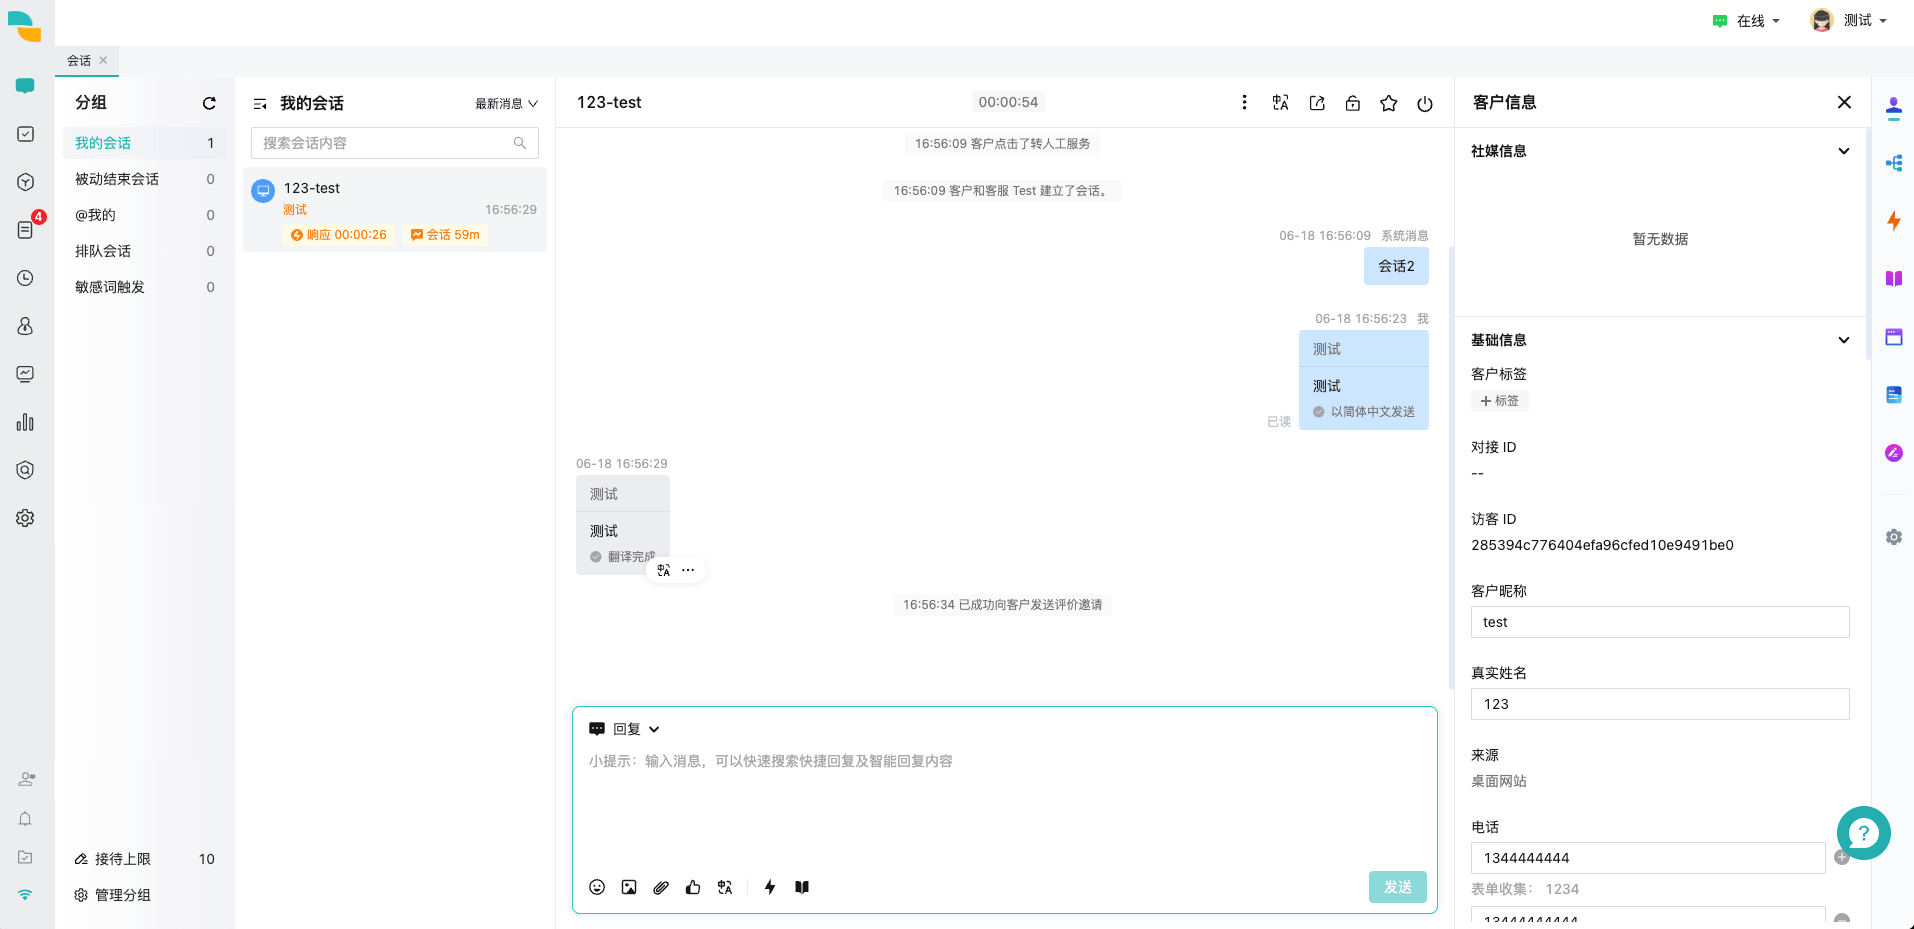Open the tickets icon with badge 4
The width and height of the screenshot is (1914, 929).
[25, 230]
